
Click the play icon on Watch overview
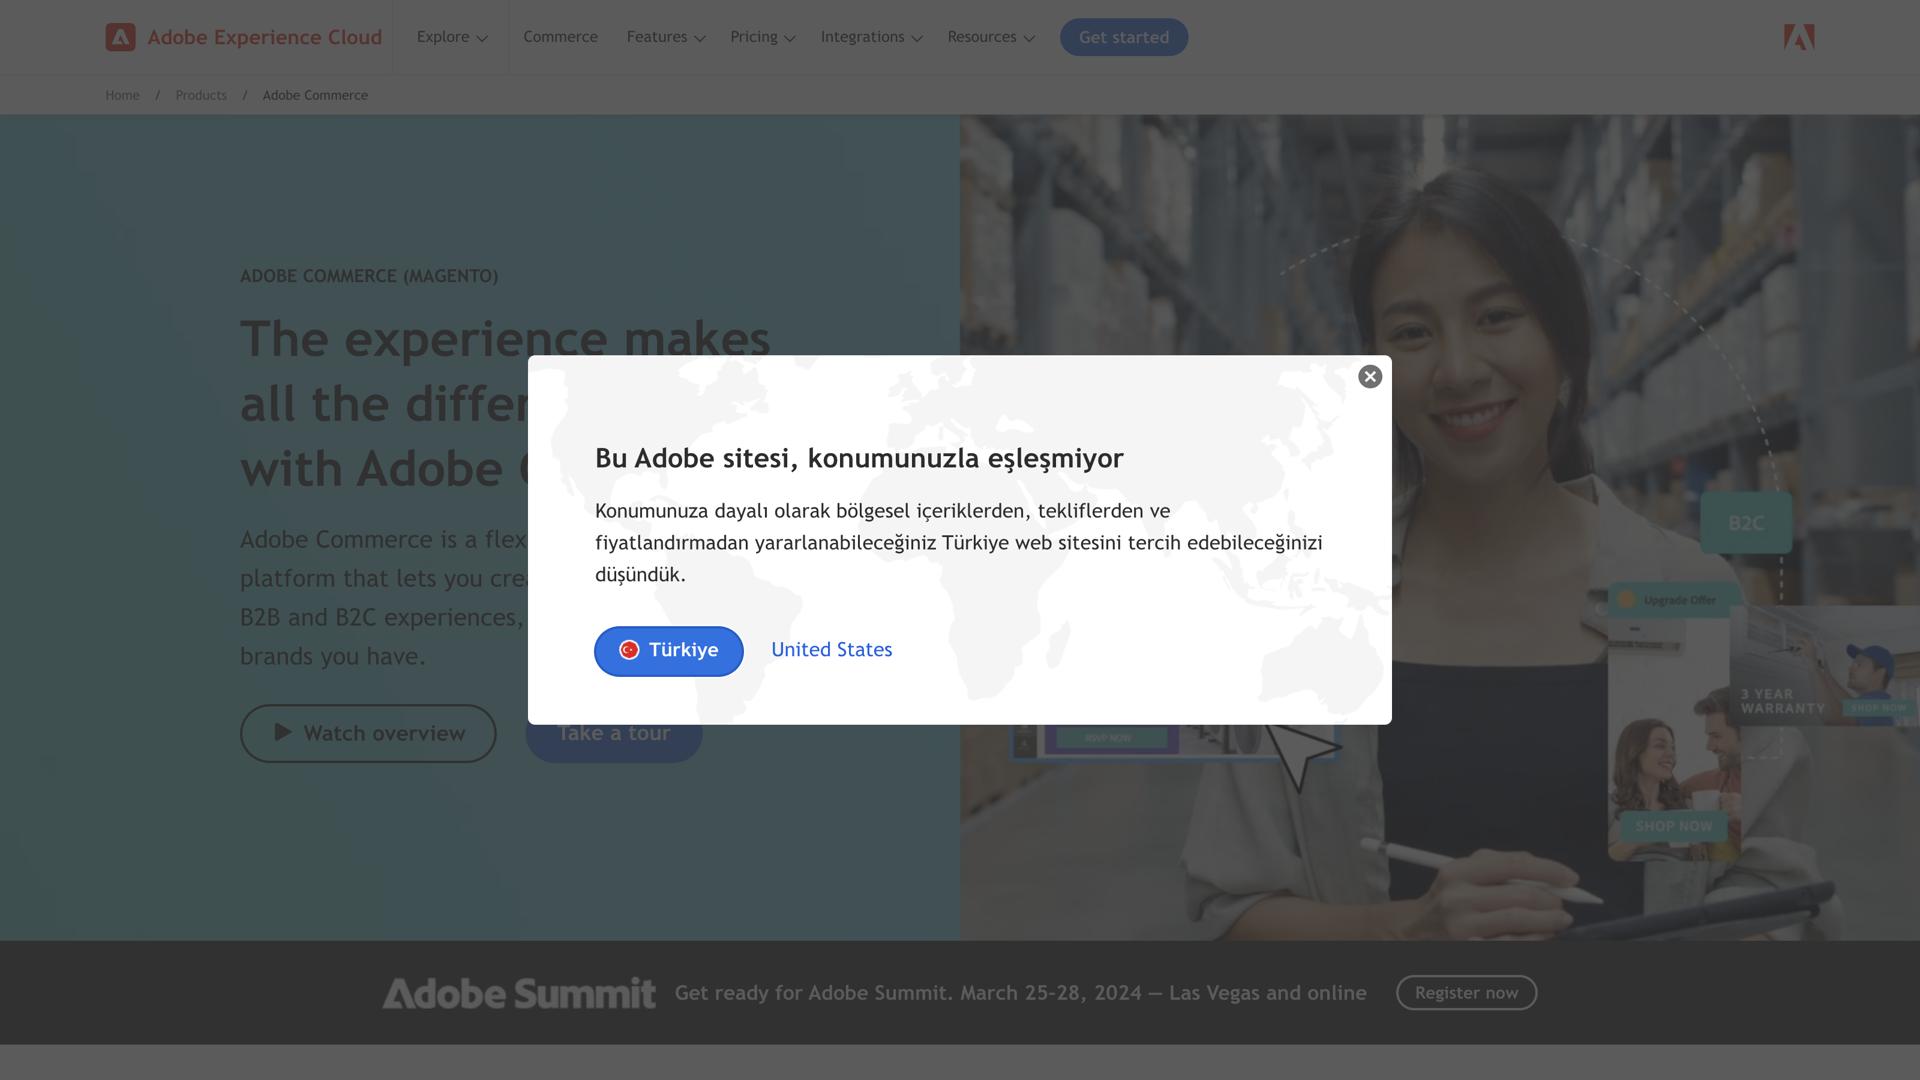283,733
